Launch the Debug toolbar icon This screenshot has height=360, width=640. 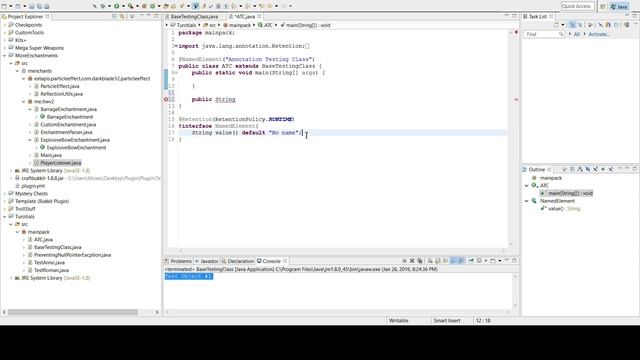pos(102,6)
